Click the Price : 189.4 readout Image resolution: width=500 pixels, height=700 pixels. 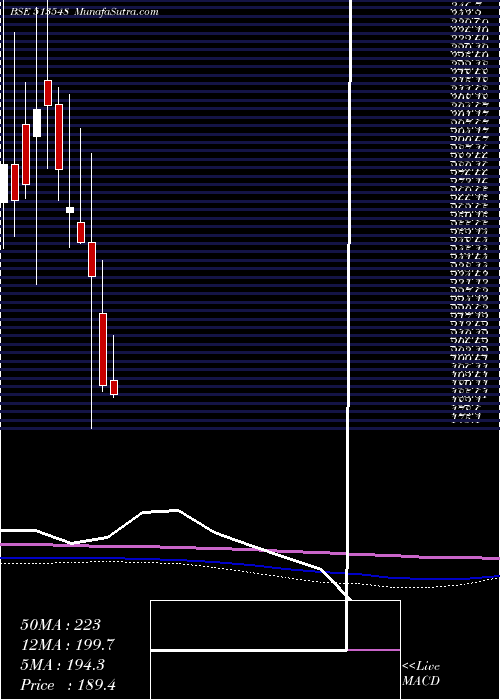coord(68,685)
